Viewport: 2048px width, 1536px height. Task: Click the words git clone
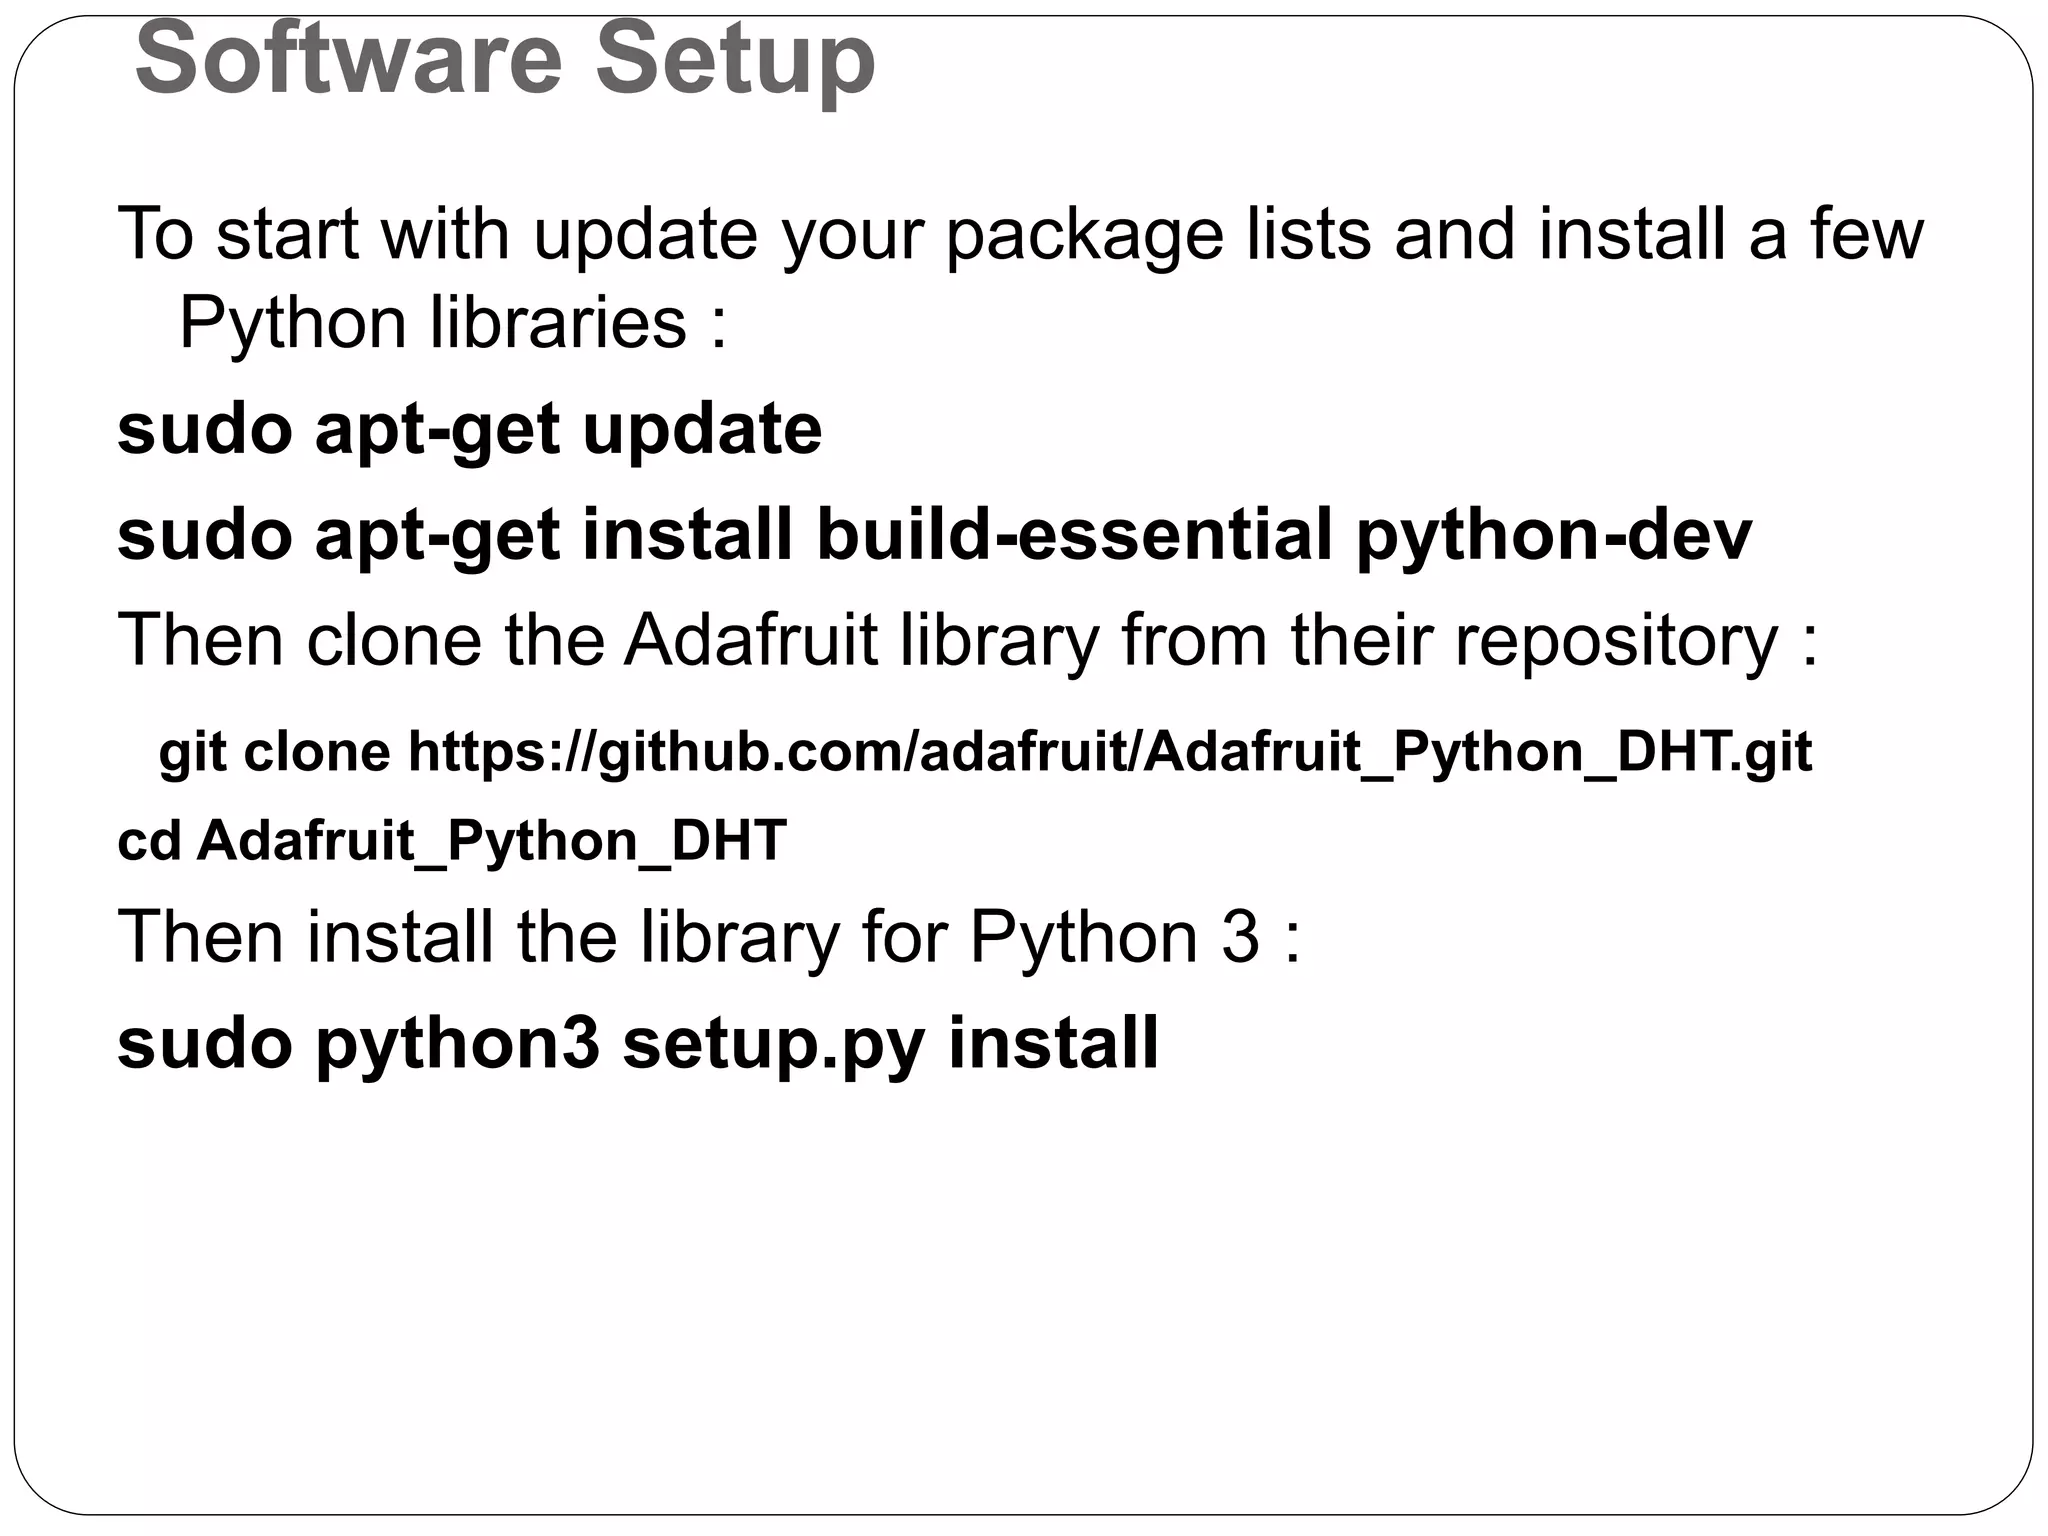click(x=274, y=752)
